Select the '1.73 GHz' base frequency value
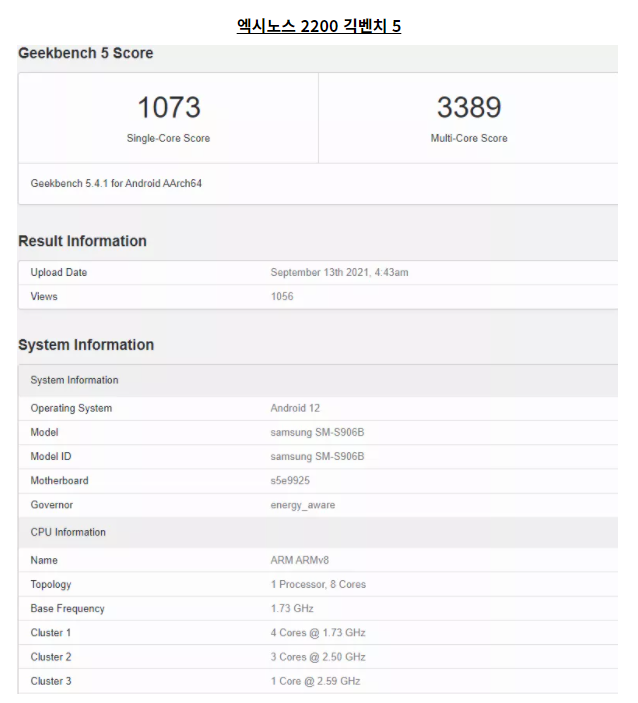The width and height of the screenshot is (638, 703). (x=292, y=608)
